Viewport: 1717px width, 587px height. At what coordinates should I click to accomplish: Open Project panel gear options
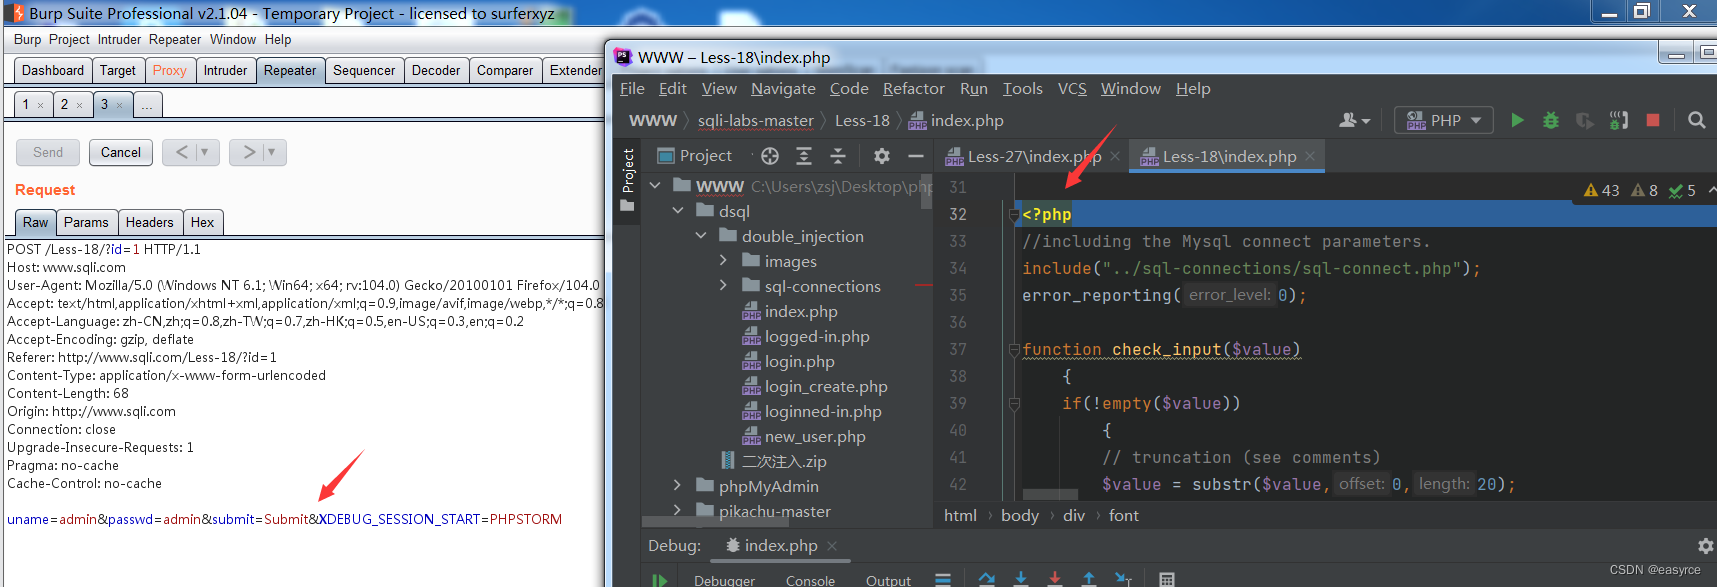pyautogui.click(x=881, y=156)
